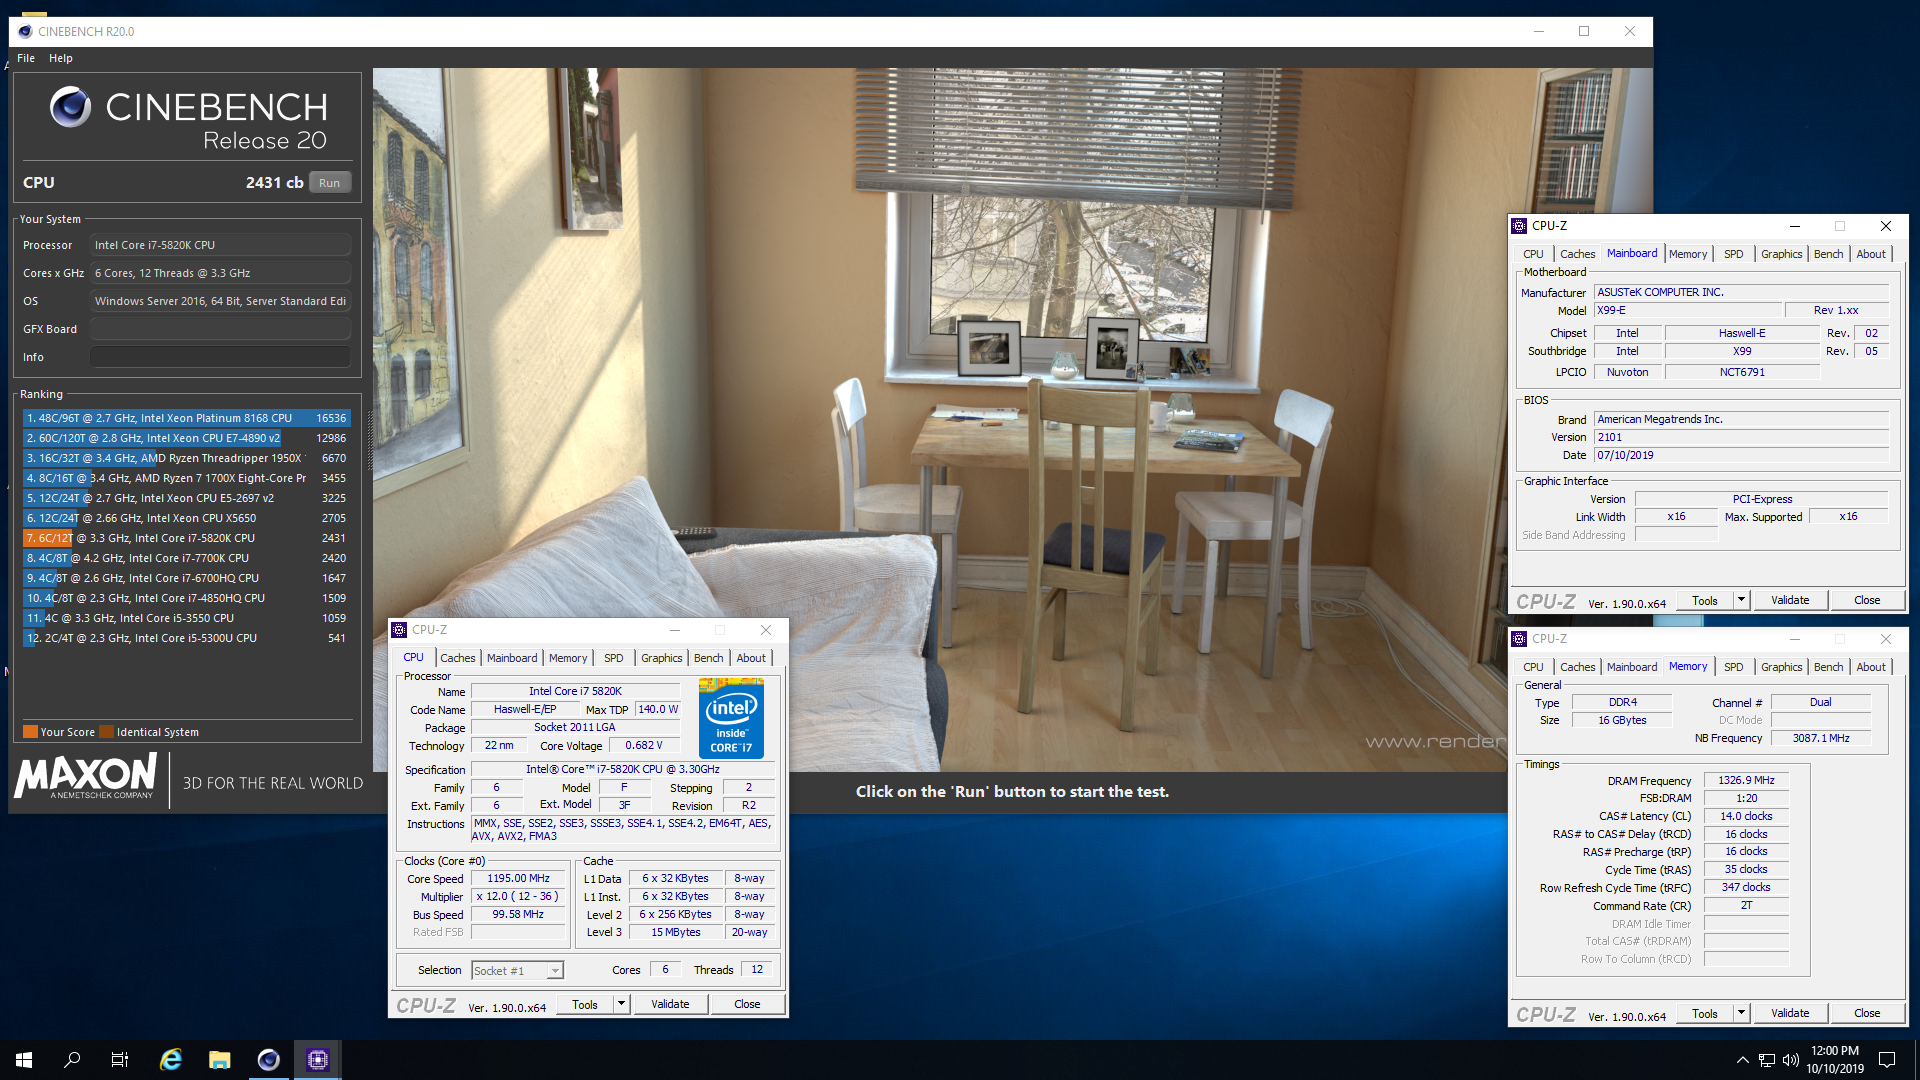Expand Socket #1 selection dropdown
Screen dimensions: 1920x1080
tap(555, 970)
